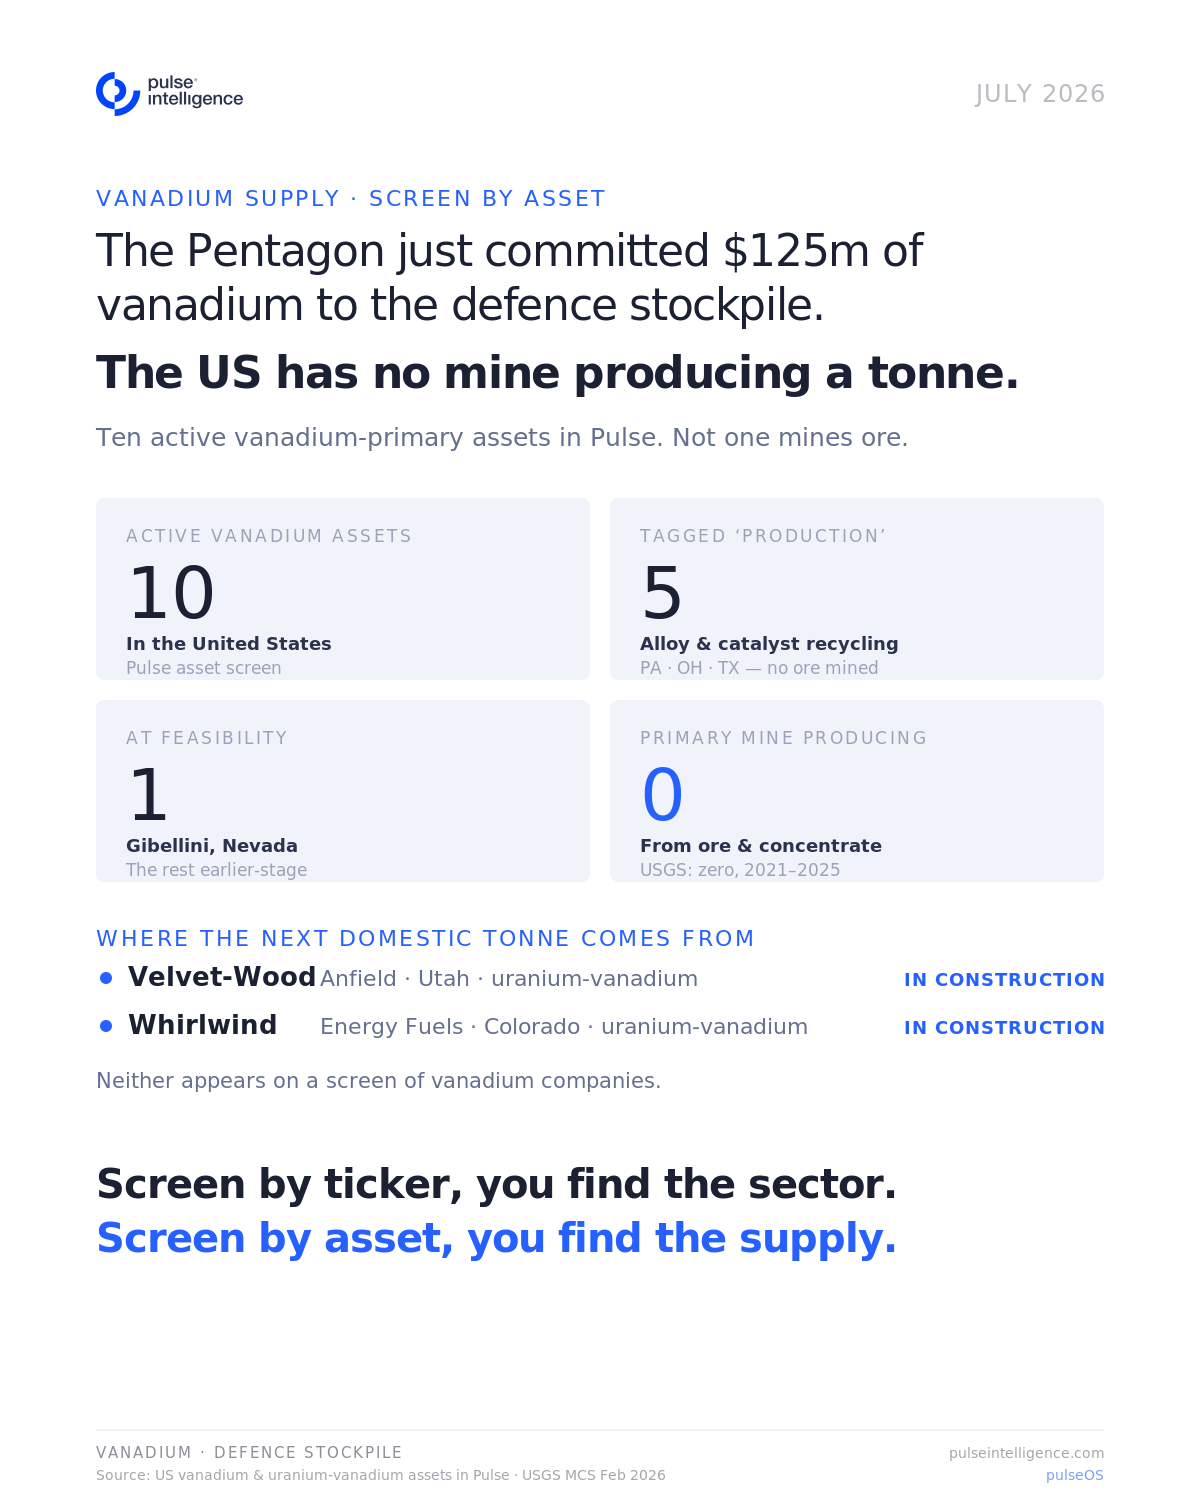Image resolution: width=1200 pixels, height=1500 pixels.
Task: Click the Whirlwind asset name
Action: coord(202,1026)
